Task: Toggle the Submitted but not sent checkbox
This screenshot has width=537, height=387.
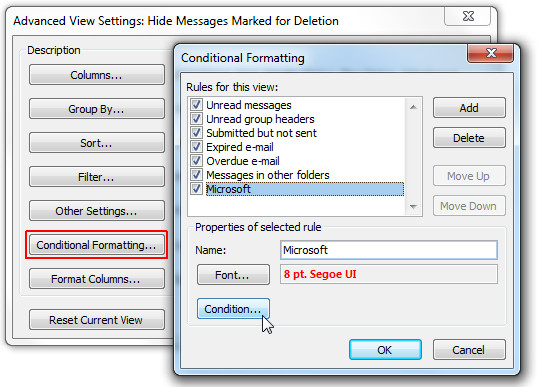Action: 196,133
